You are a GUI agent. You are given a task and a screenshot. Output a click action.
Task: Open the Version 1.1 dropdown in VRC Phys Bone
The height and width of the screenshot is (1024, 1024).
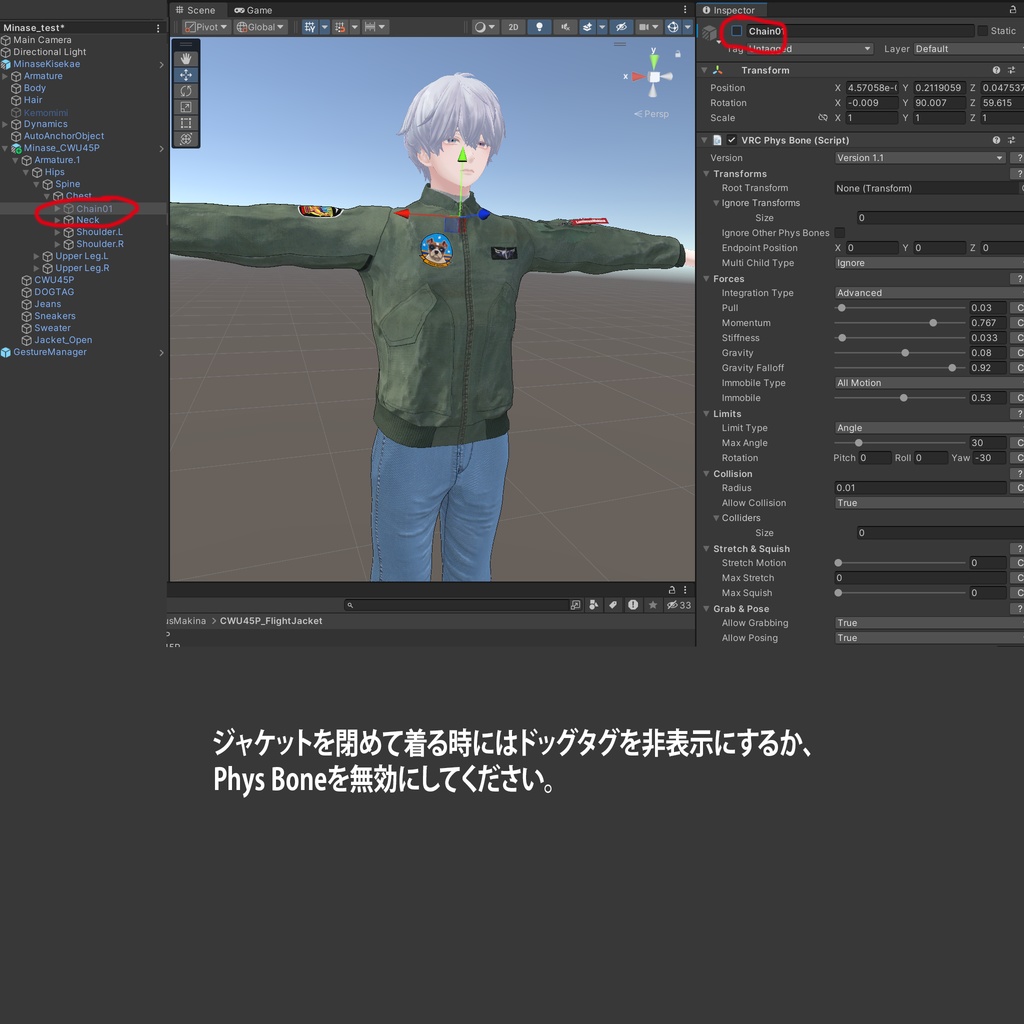[920, 157]
